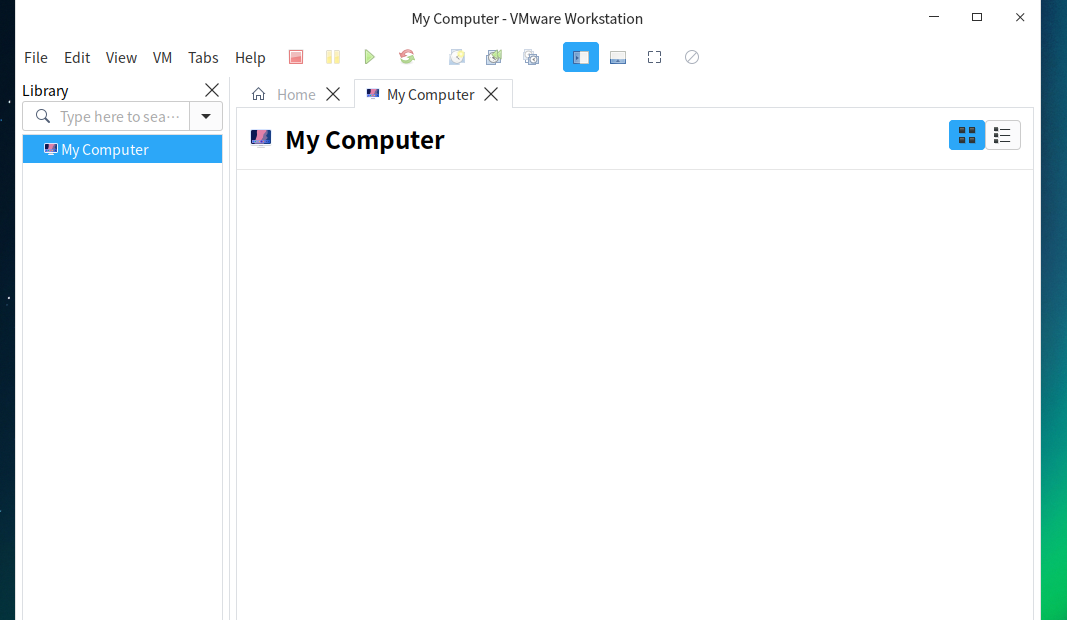Click the Revert to Snapshot icon
The height and width of the screenshot is (620, 1067).
[x=493, y=57]
